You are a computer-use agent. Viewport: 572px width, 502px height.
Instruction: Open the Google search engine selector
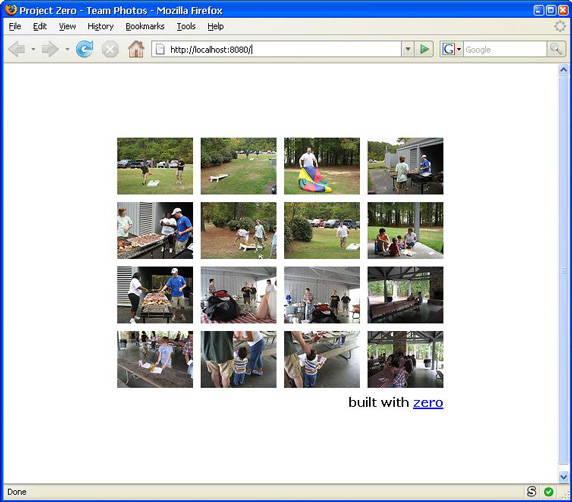coord(452,49)
